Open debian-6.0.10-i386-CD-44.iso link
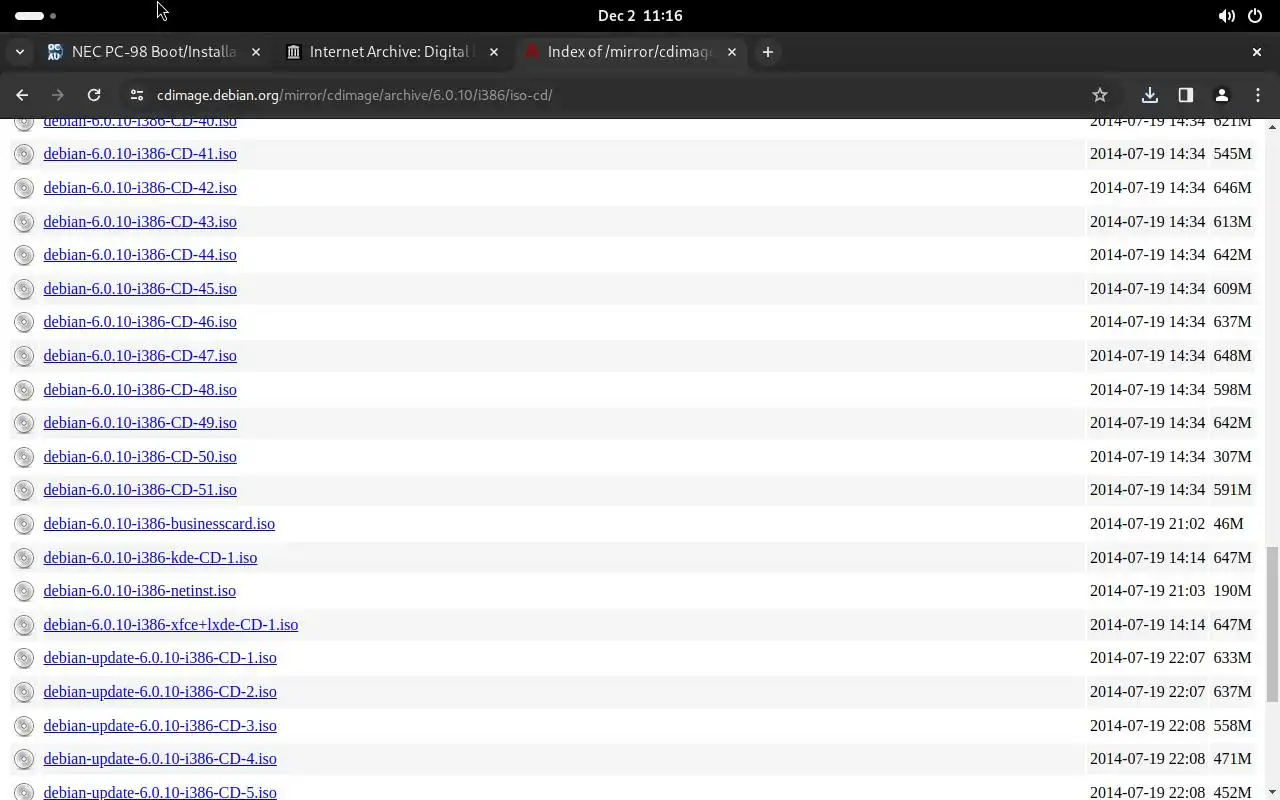The image size is (1280, 800). (x=140, y=255)
